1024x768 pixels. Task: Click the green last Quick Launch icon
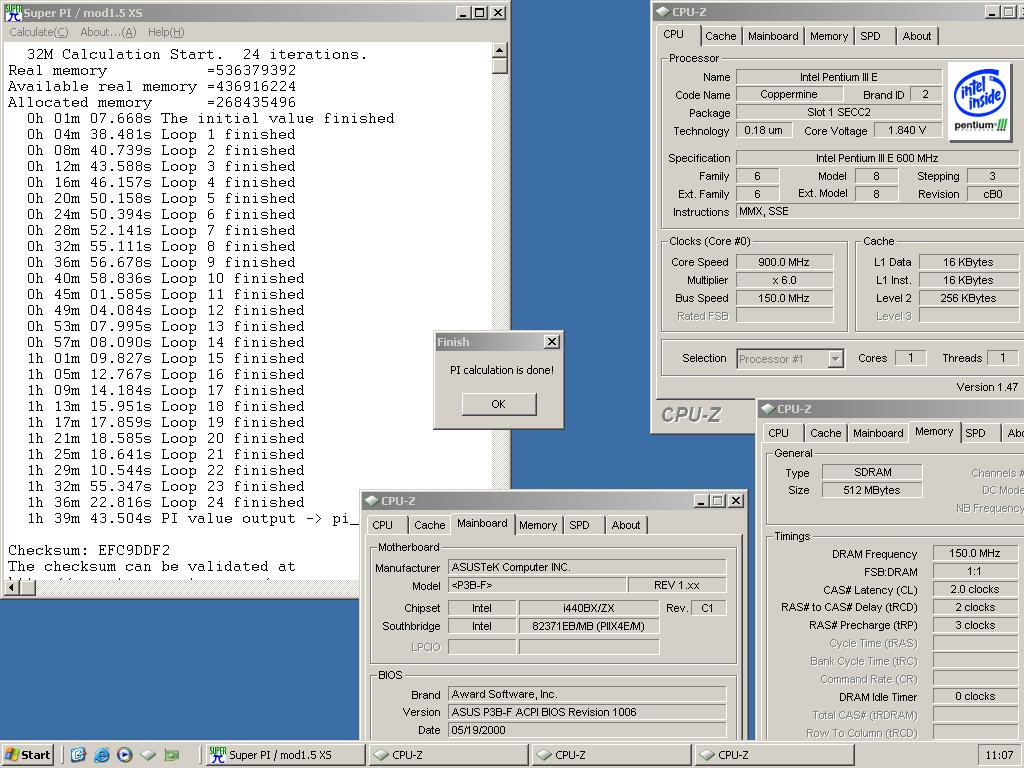[172, 755]
